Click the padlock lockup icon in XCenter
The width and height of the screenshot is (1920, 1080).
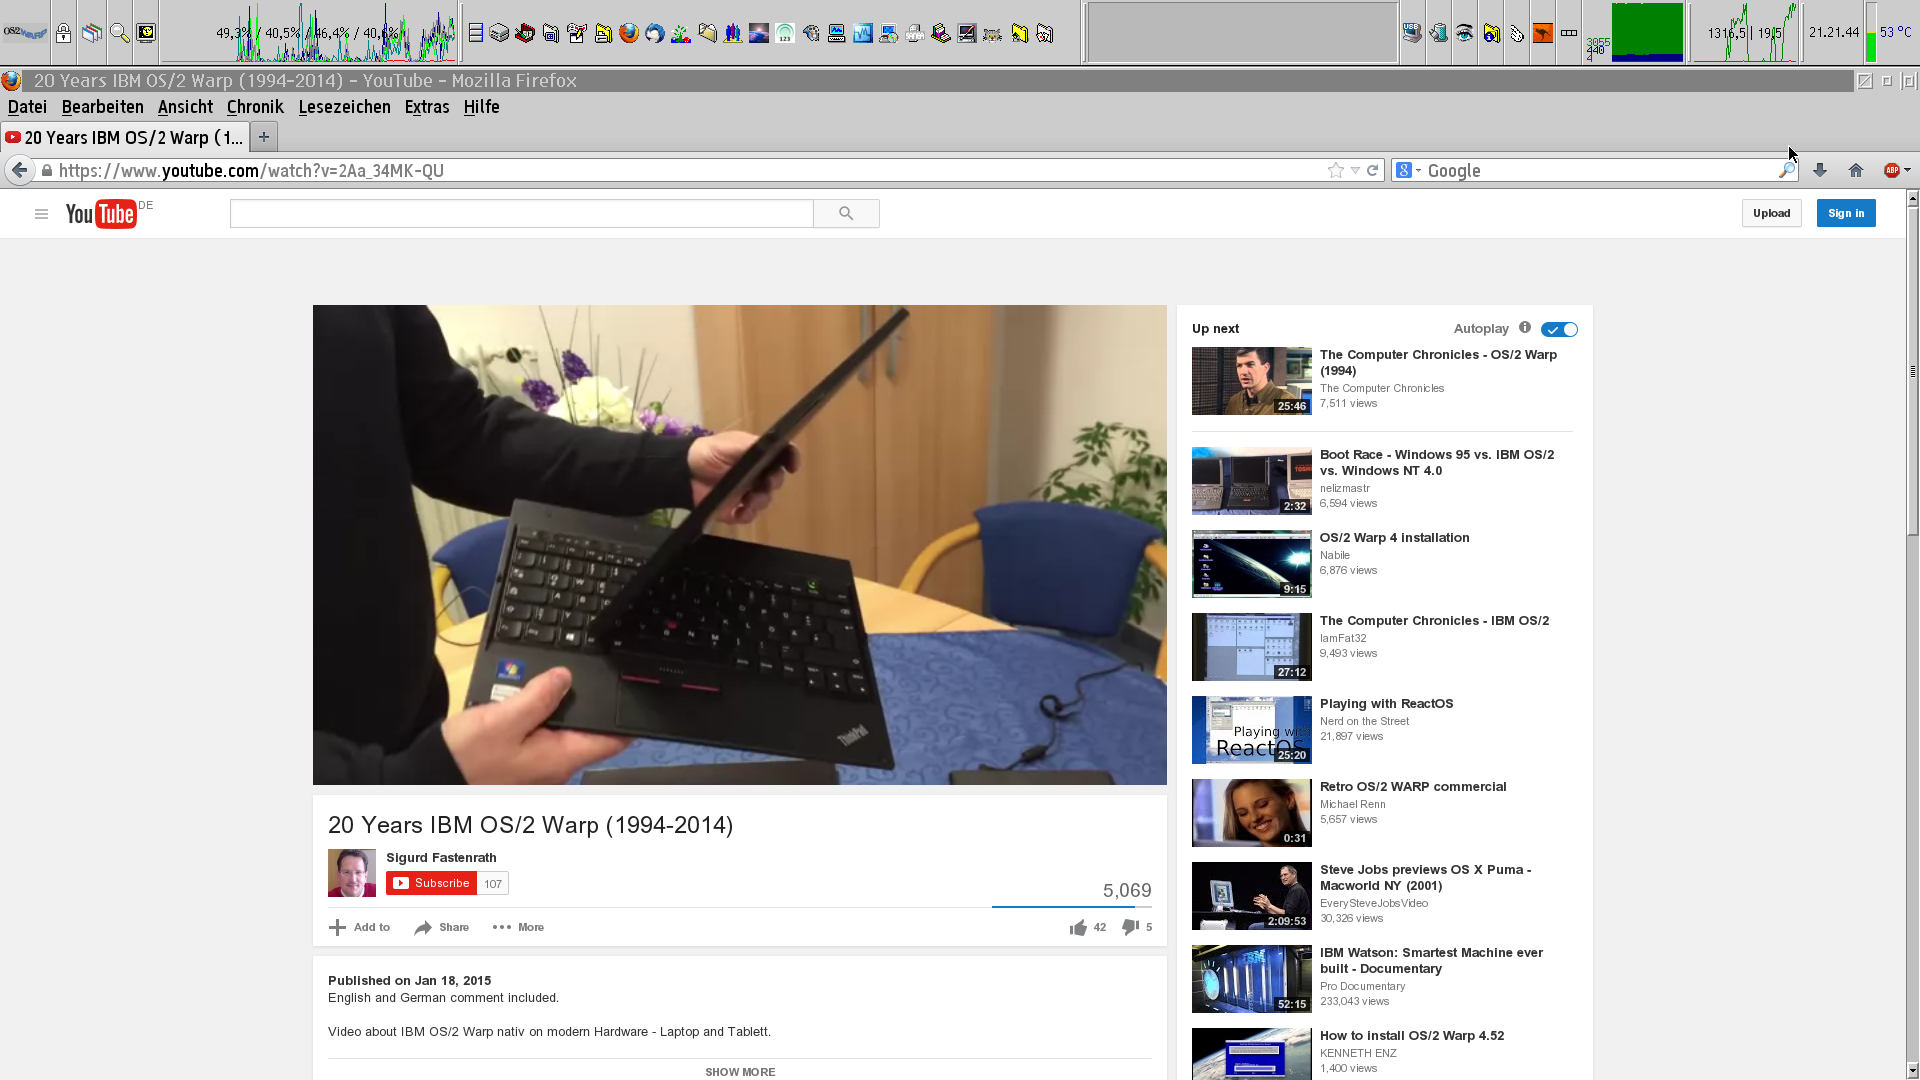63,33
